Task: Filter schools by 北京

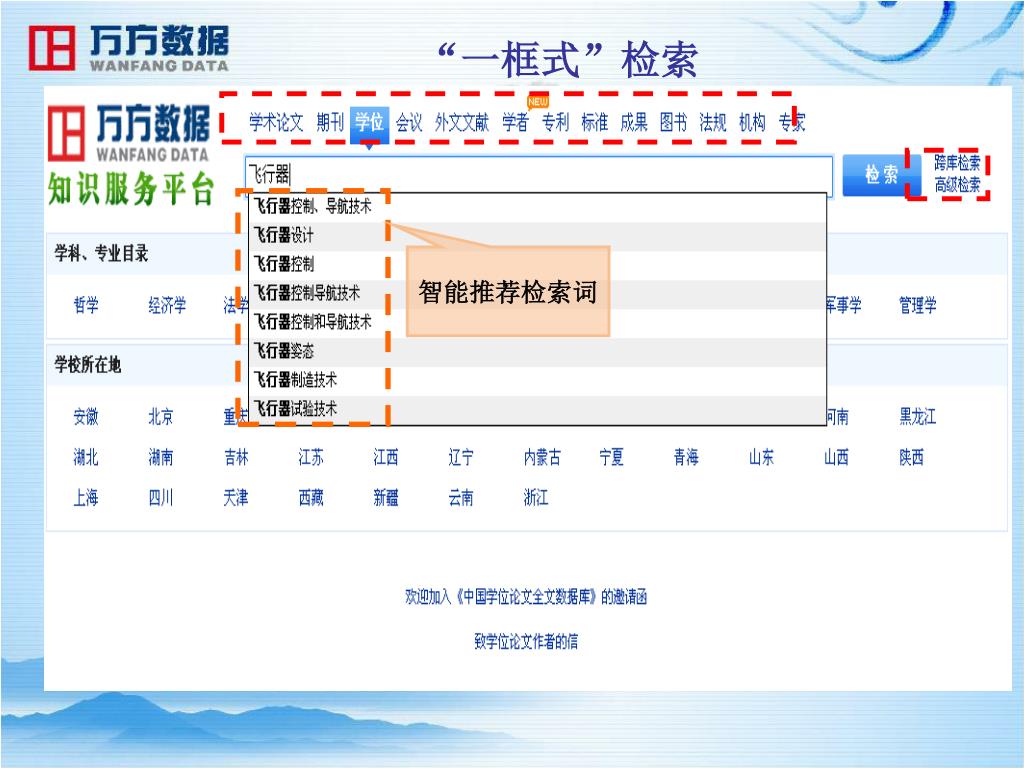Action: point(161,417)
